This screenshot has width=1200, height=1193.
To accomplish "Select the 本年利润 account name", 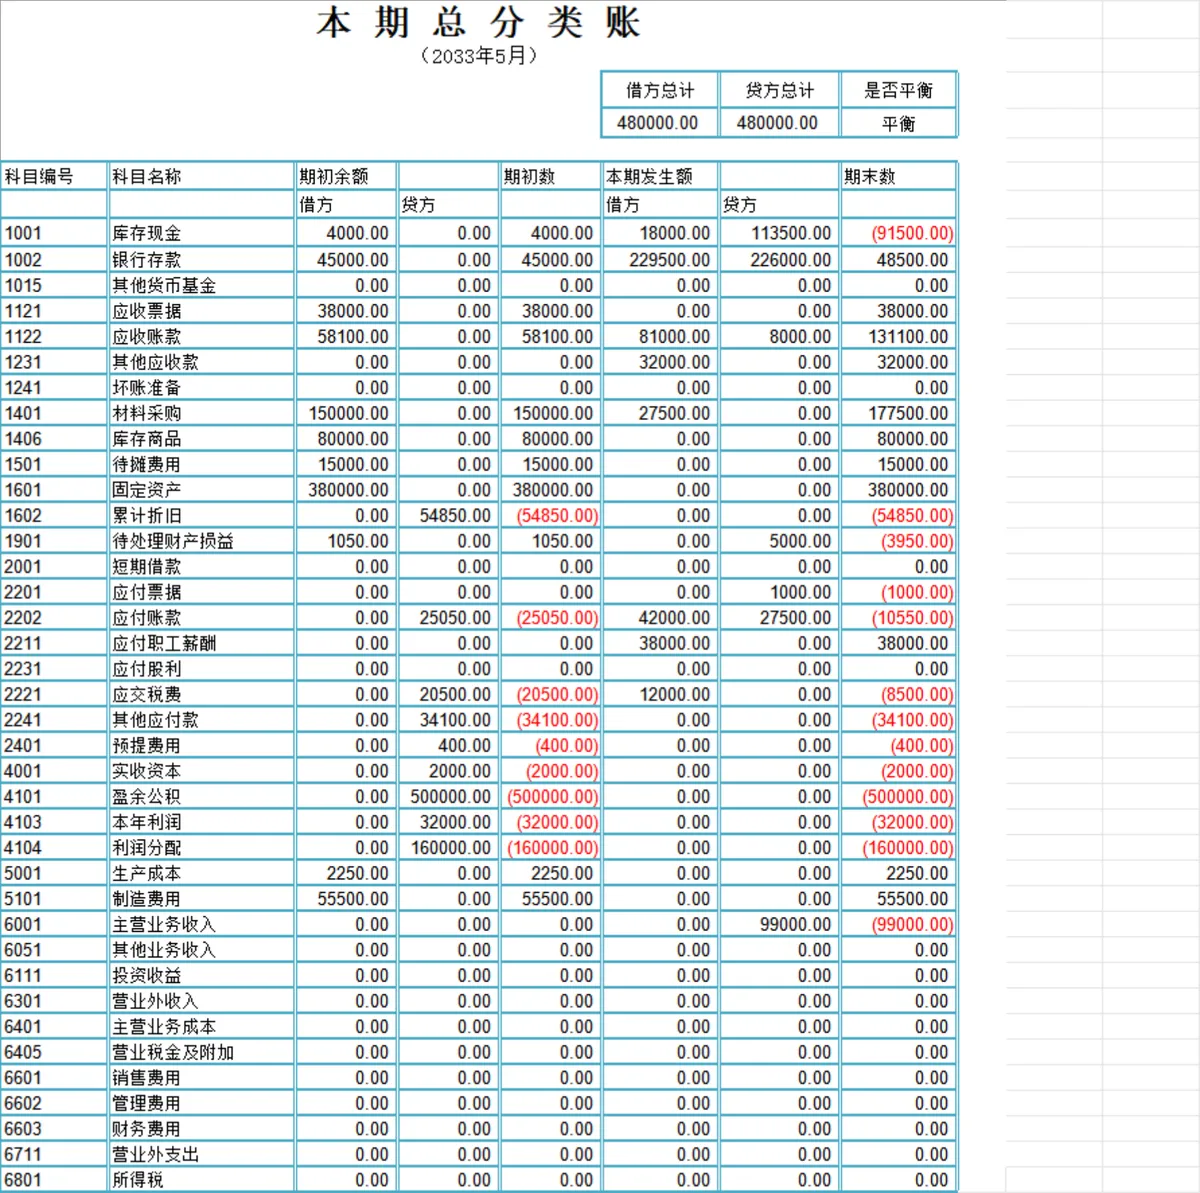I will pyautogui.click(x=147, y=822).
